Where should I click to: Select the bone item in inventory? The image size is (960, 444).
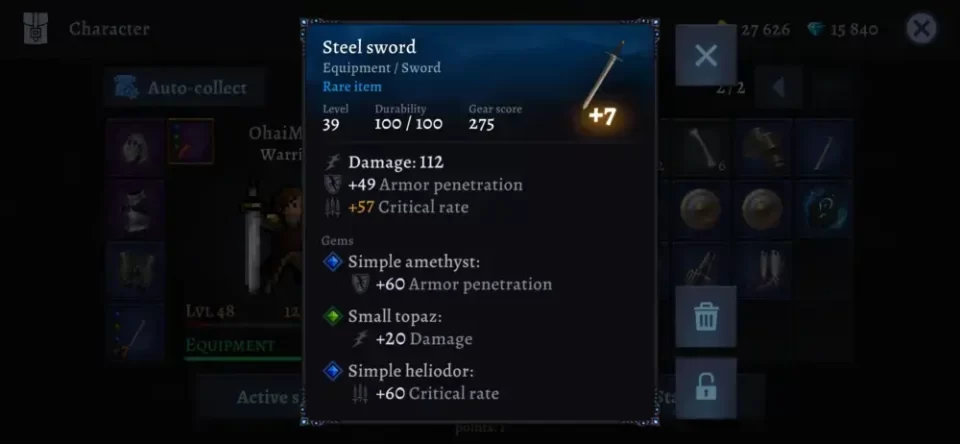[701, 148]
